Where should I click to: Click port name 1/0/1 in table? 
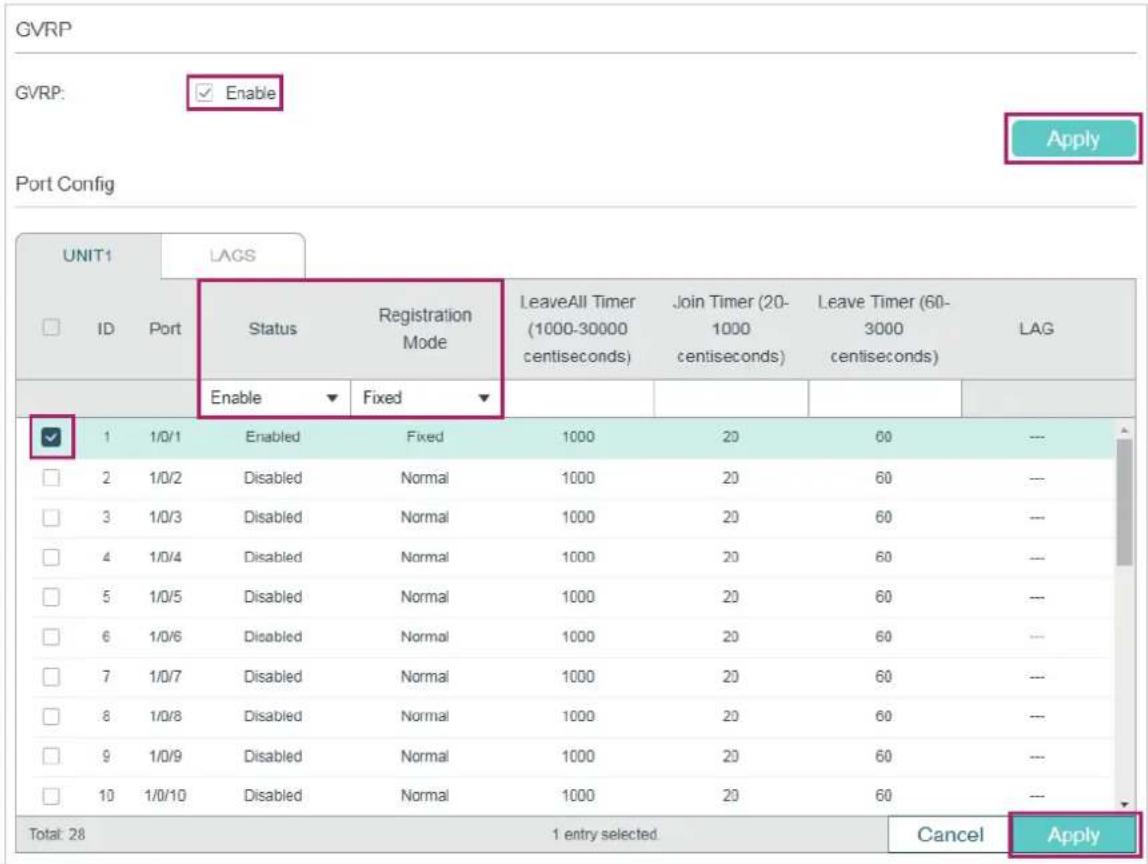pyautogui.click(x=165, y=437)
